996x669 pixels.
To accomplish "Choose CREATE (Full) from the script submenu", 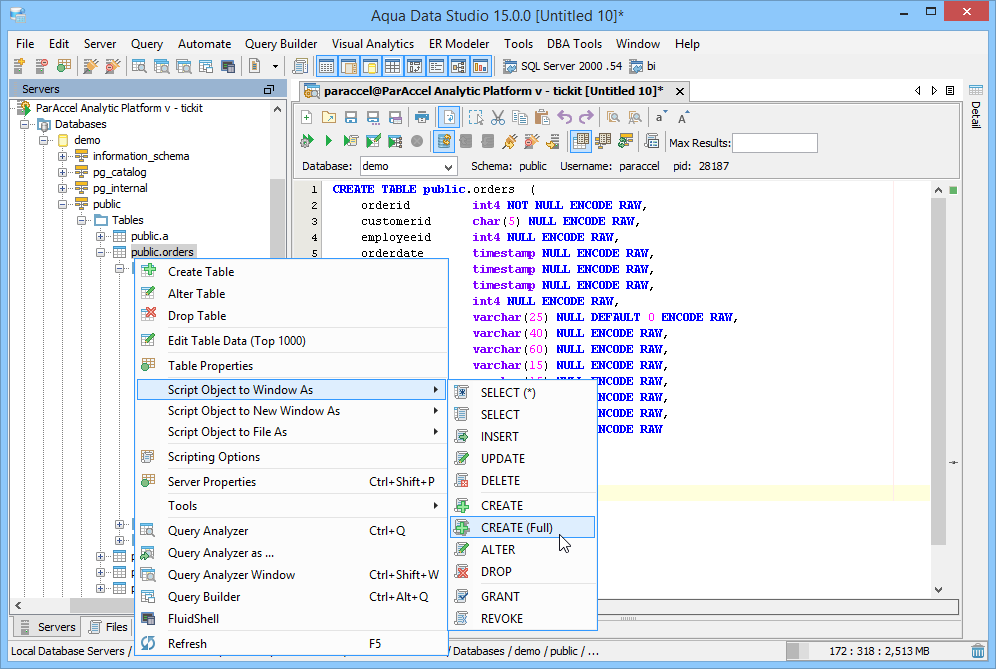I will pos(522,527).
